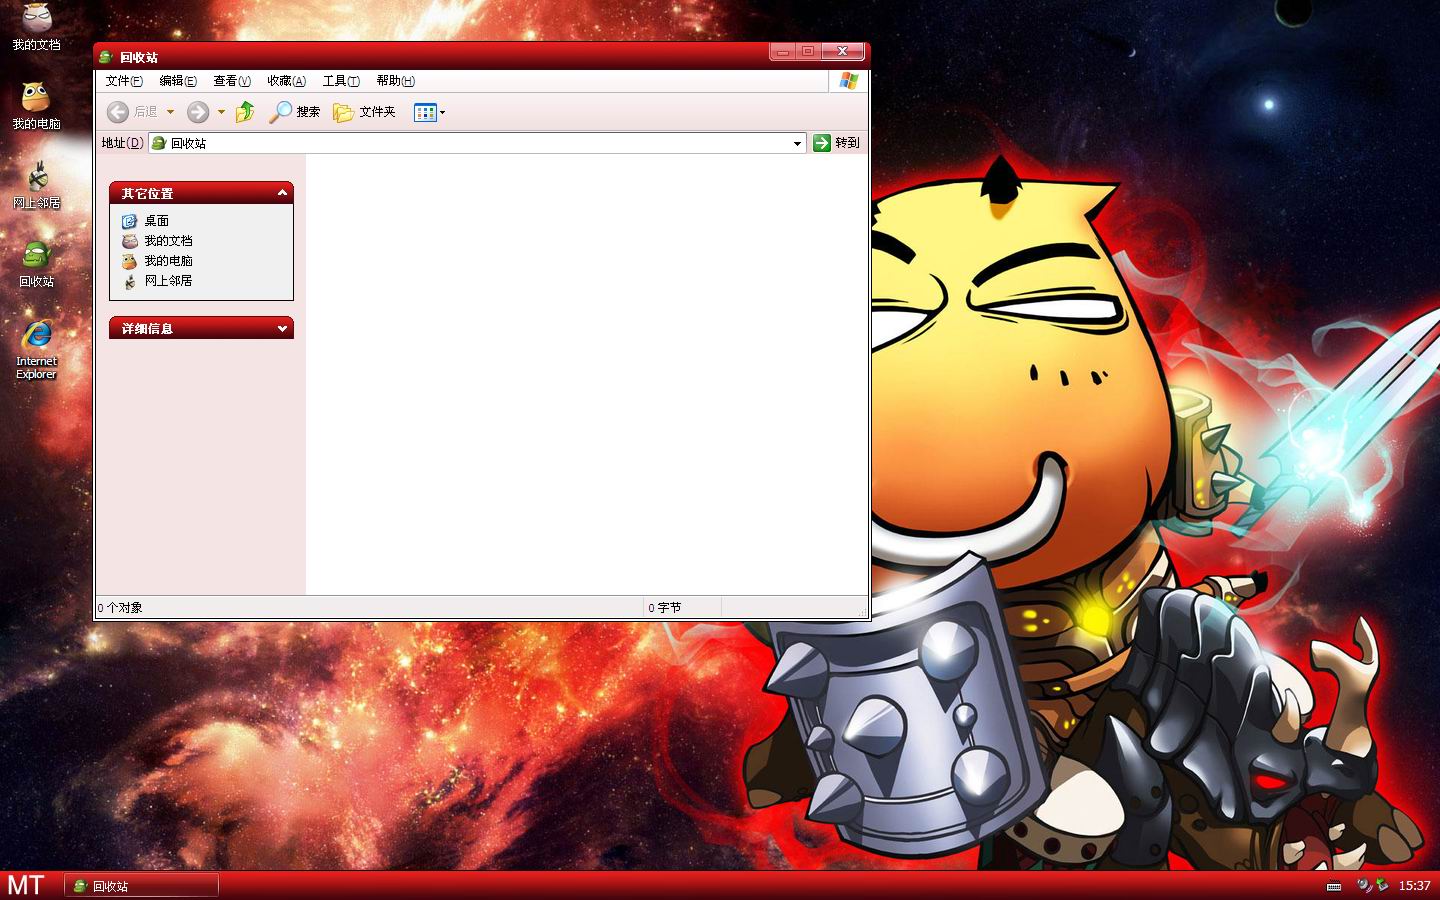This screenshot has height=900, width=1440.
Task: Open back history dropdown arrow
Action: [x=170, y=112]
